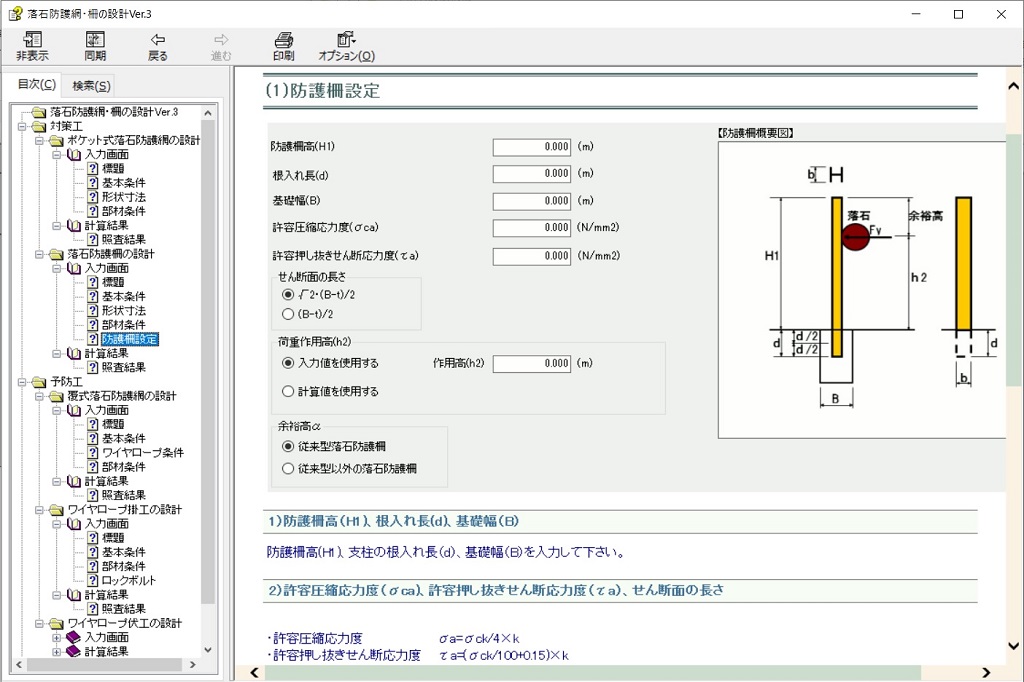This screenshot has height=682, width=1024.
Task: Click the 許容押し抜きせん断応力度(τa) input field
Action: [x=532, y=256]
